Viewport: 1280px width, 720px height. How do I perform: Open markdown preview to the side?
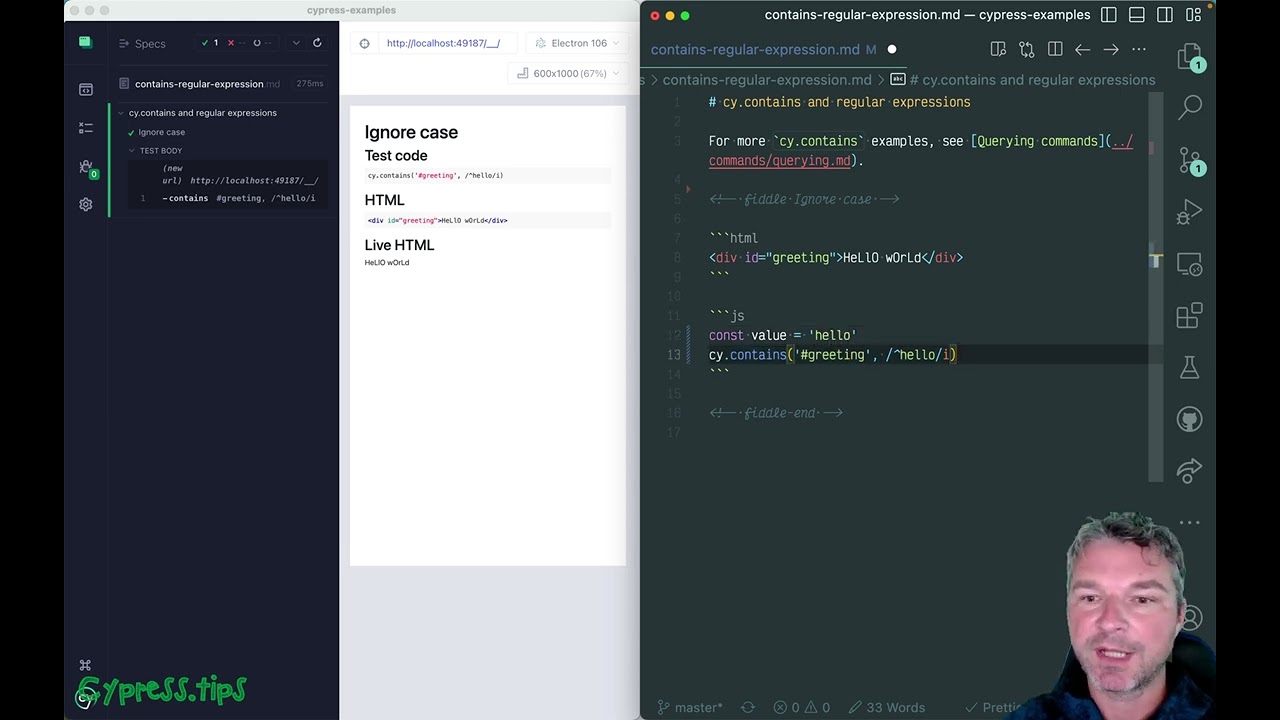[x=998, y=49]
